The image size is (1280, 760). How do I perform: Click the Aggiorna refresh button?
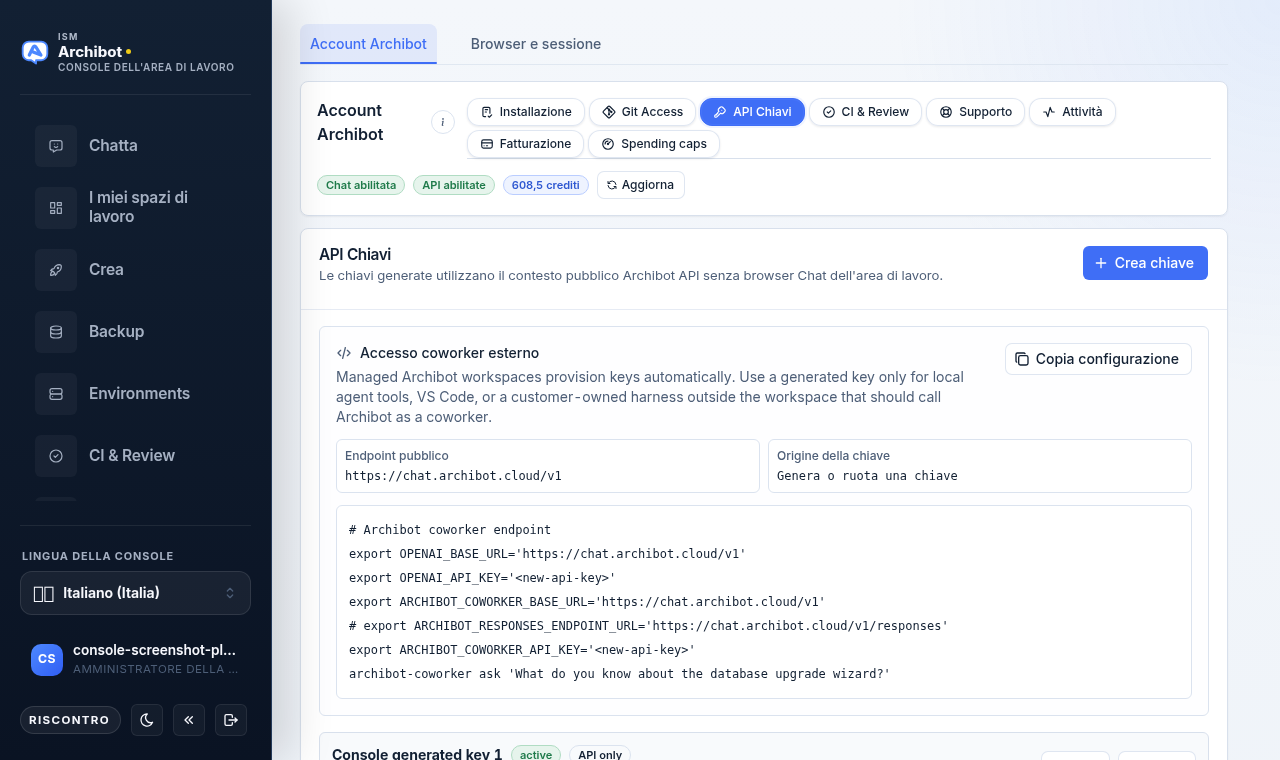pos(641,185)
